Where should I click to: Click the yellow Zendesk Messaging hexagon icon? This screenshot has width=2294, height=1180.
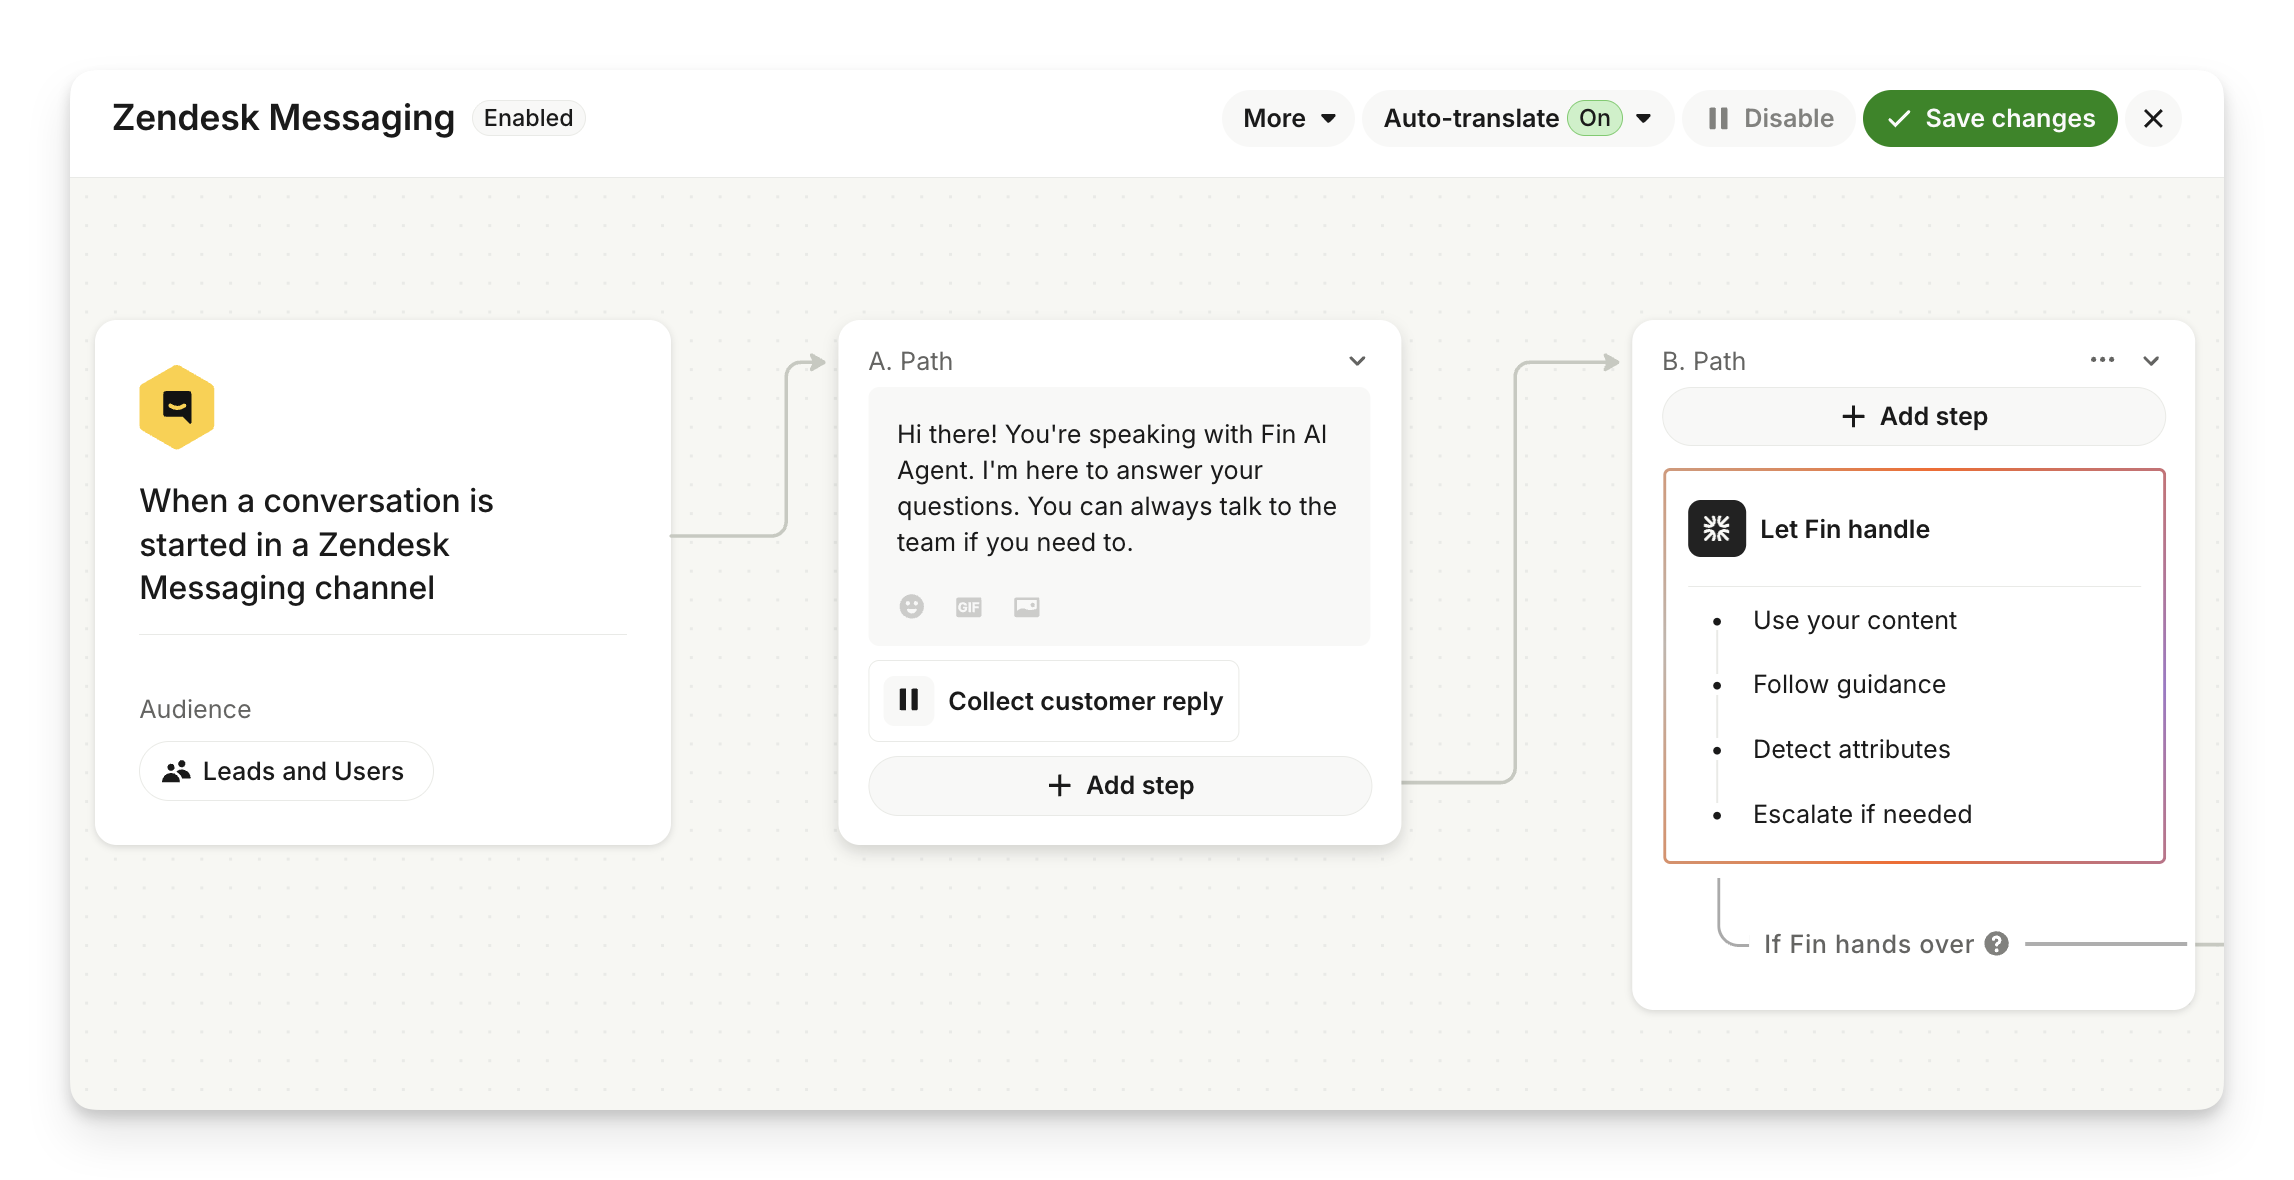tap(177, 407)
